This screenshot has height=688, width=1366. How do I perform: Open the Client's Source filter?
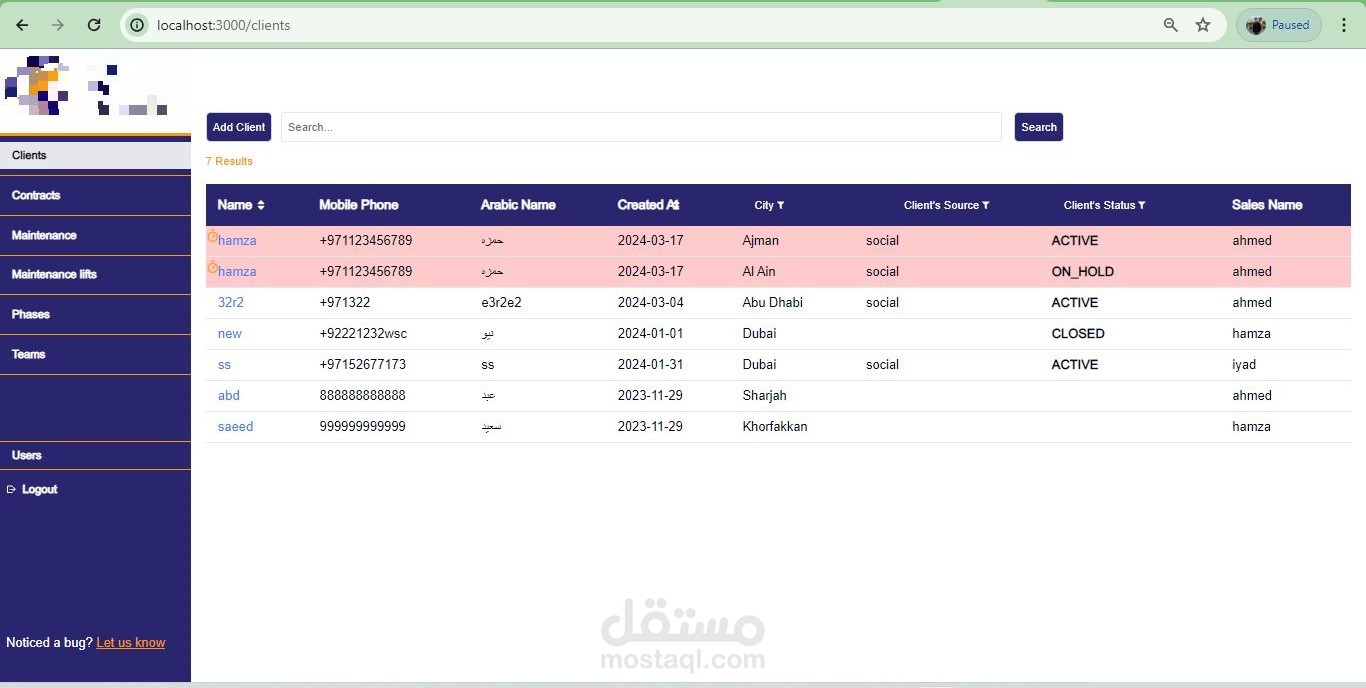coord(986,205)
